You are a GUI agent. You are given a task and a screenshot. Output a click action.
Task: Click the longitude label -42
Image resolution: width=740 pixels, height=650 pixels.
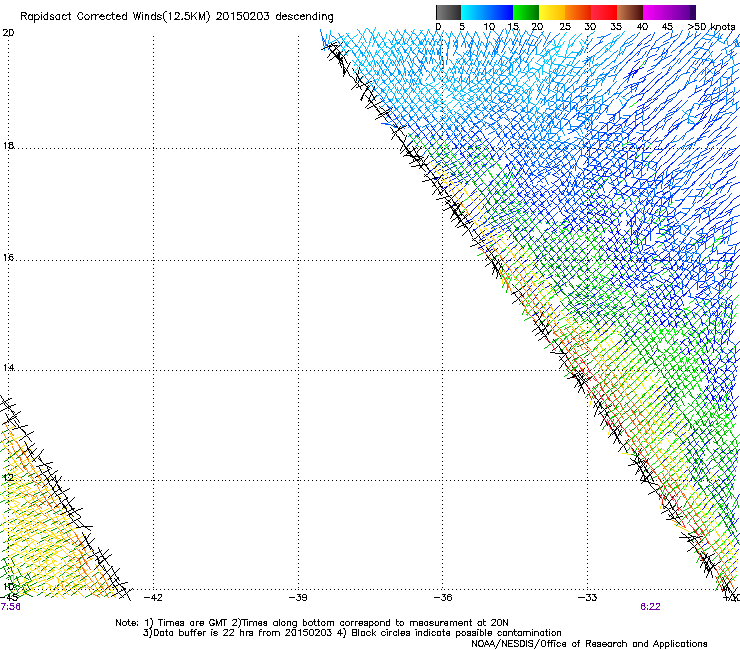coord(153,598)
